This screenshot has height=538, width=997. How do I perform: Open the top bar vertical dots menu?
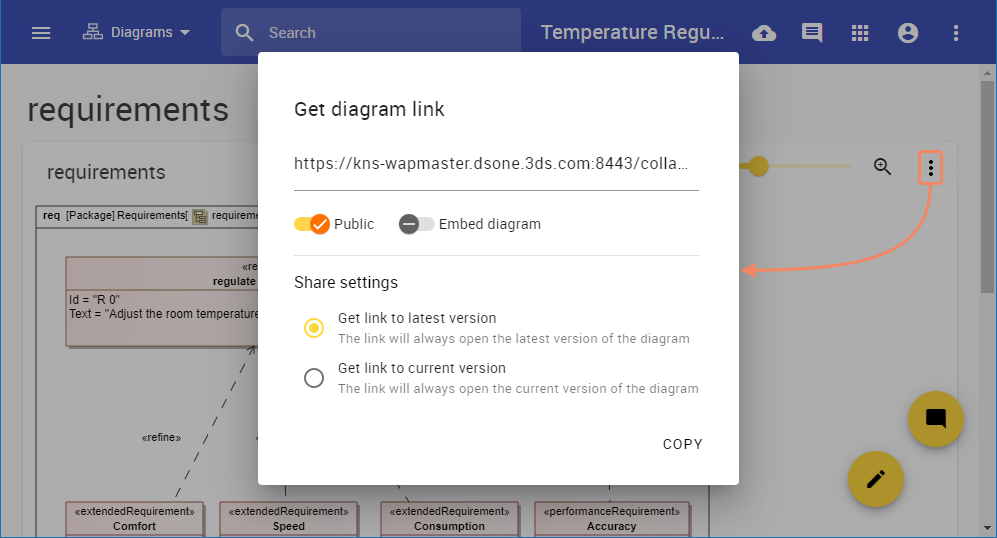pos(956,33)
